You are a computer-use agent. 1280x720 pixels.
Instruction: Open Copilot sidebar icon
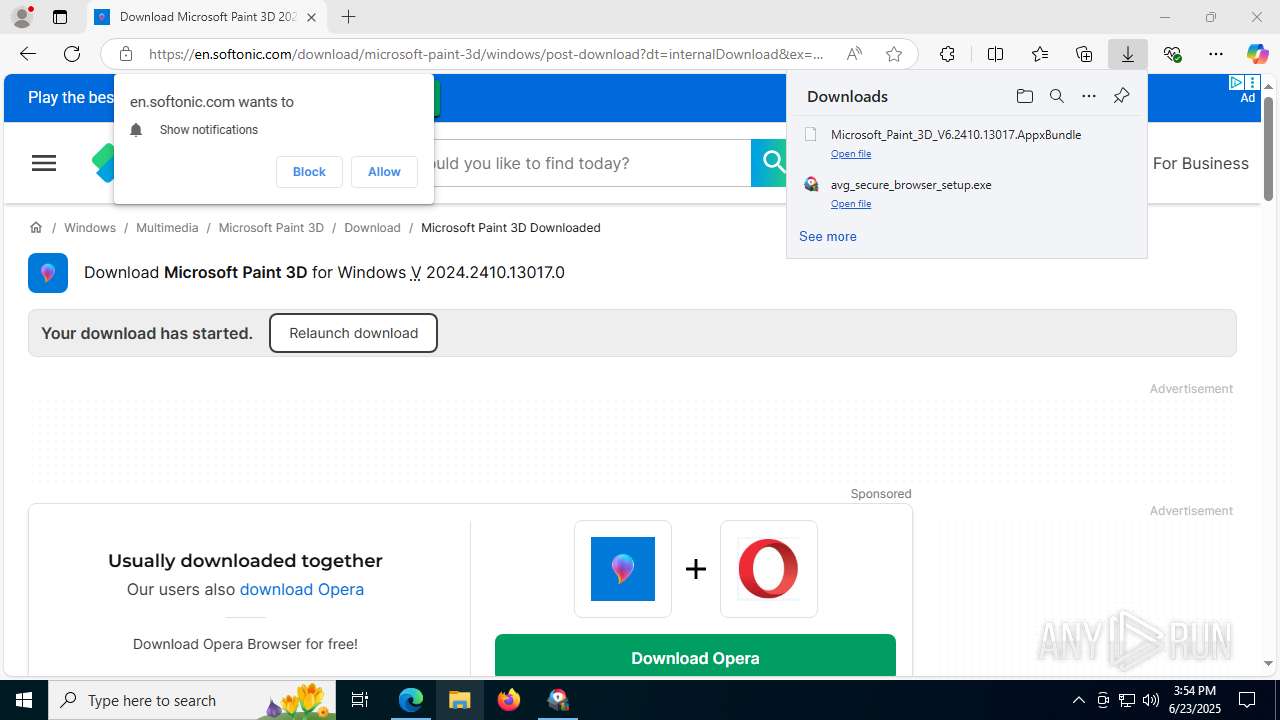tap(1257, 54)
